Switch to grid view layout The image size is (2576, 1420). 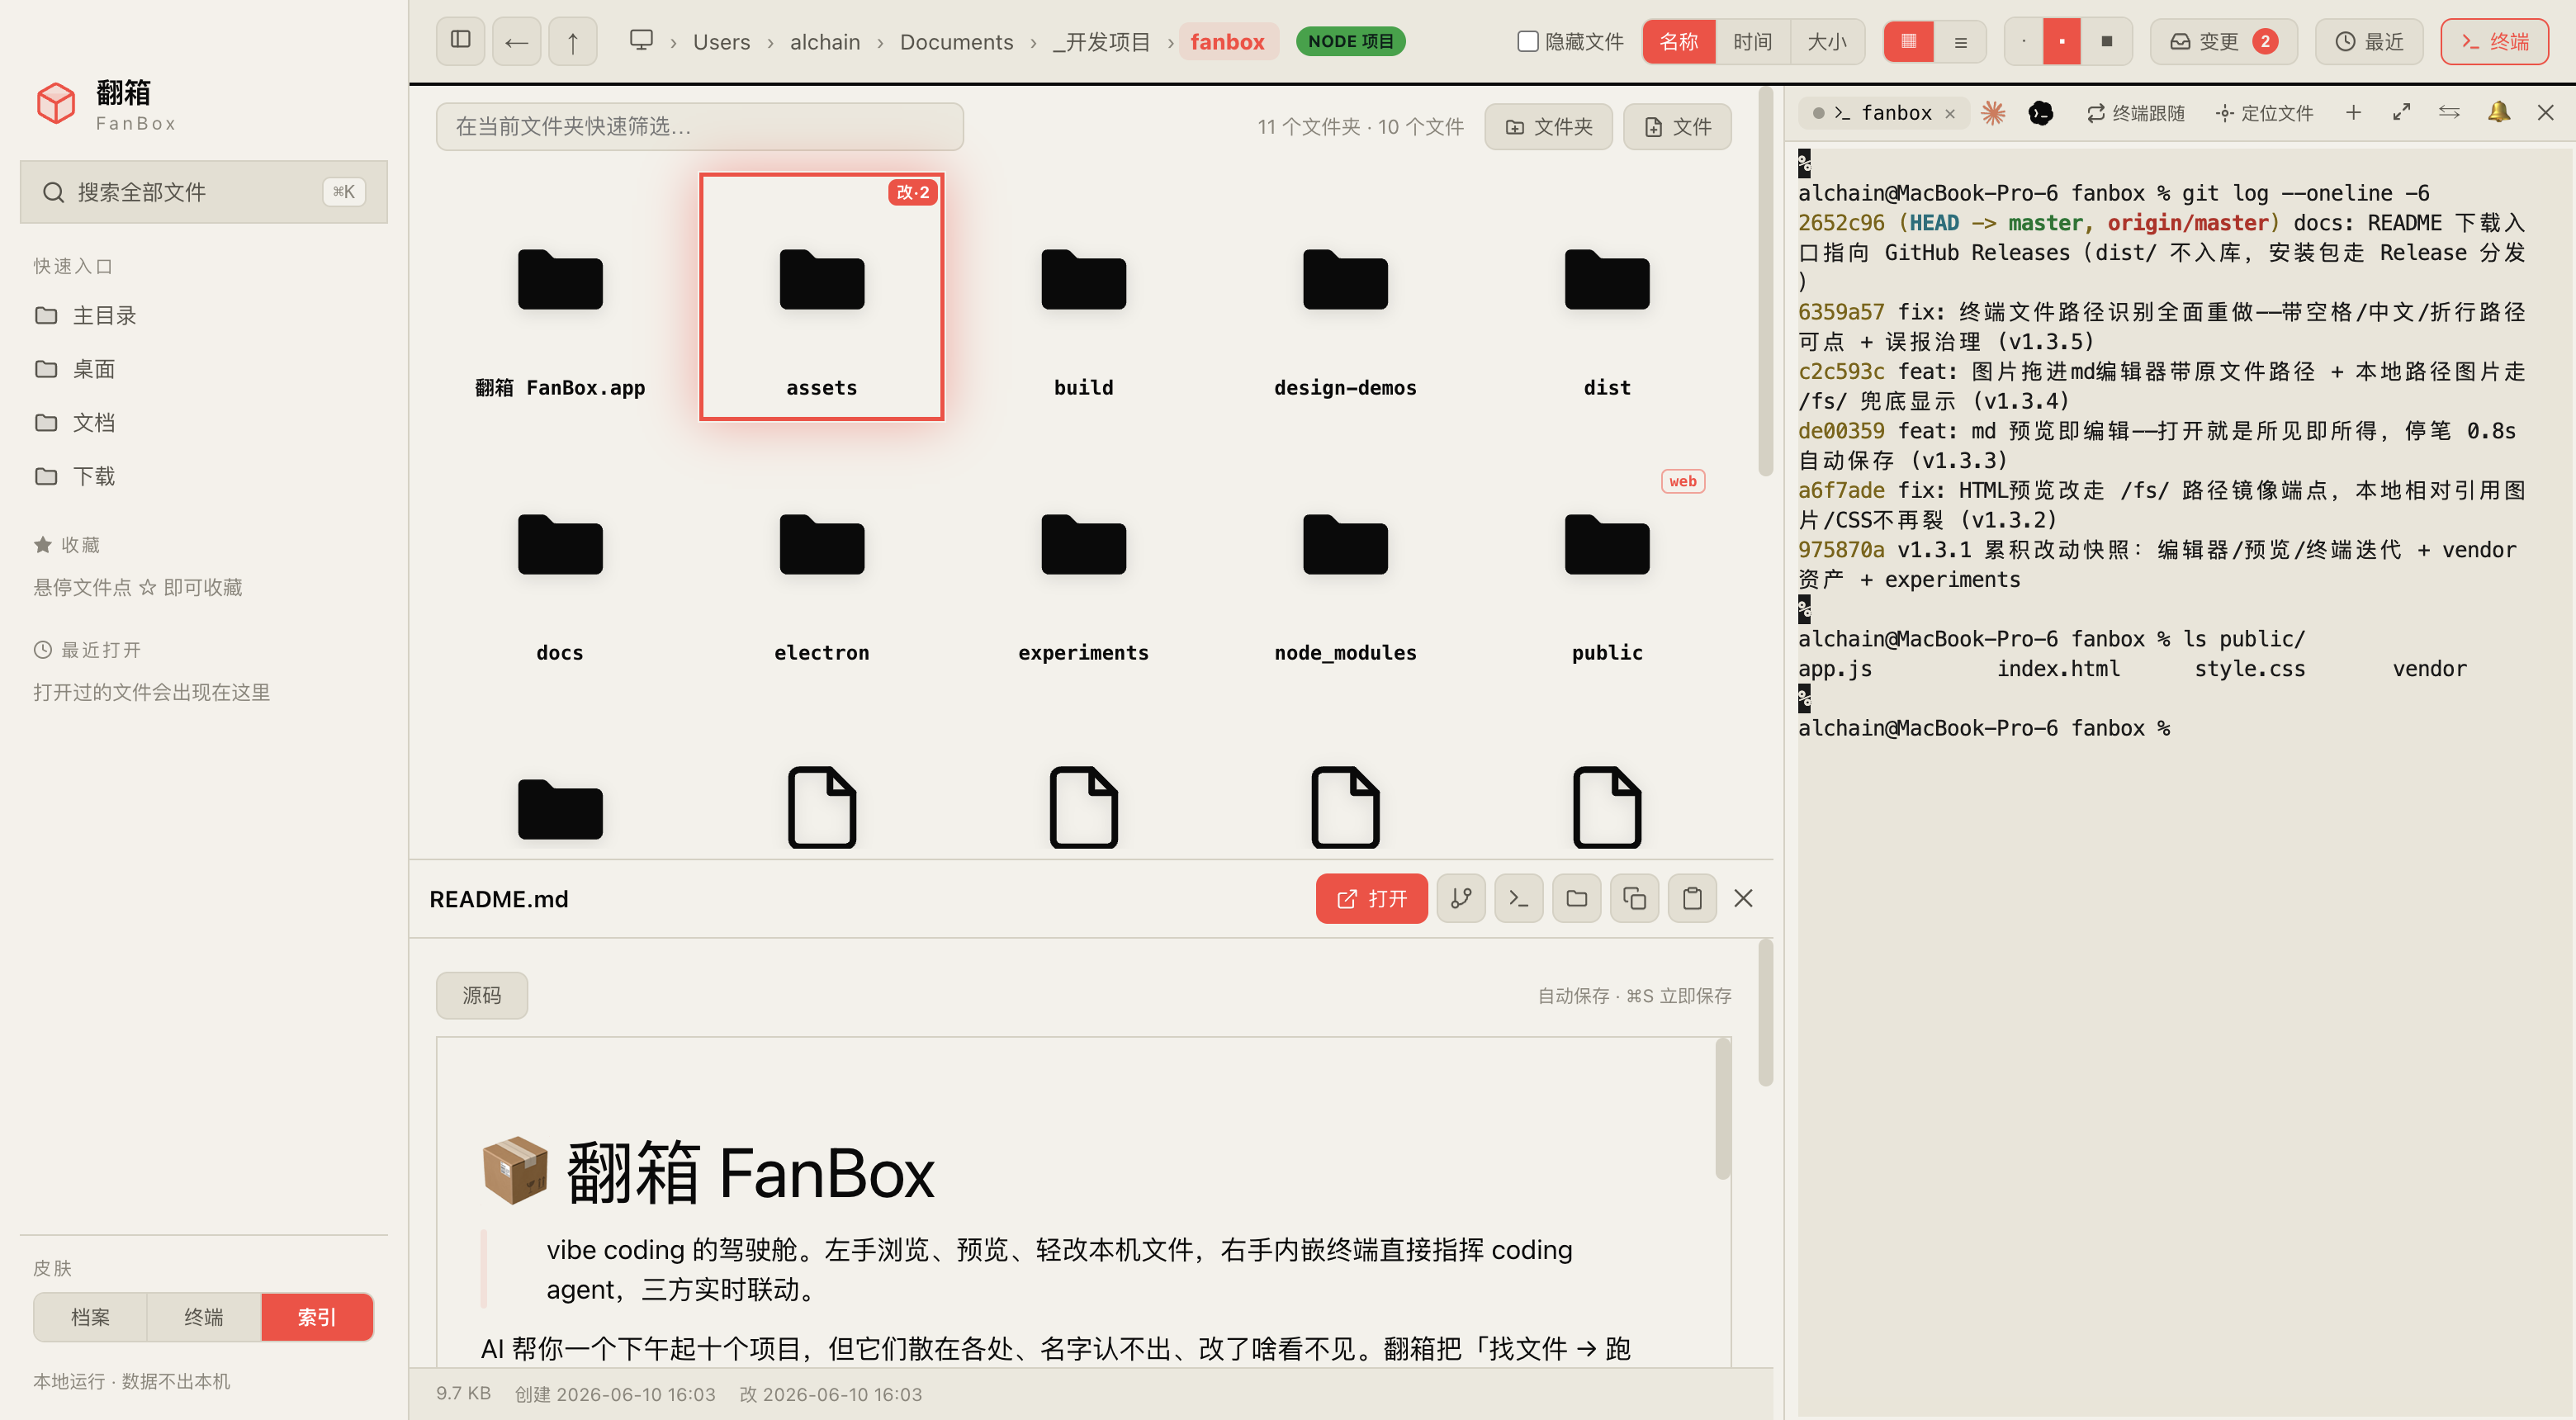click(1908, 41)
